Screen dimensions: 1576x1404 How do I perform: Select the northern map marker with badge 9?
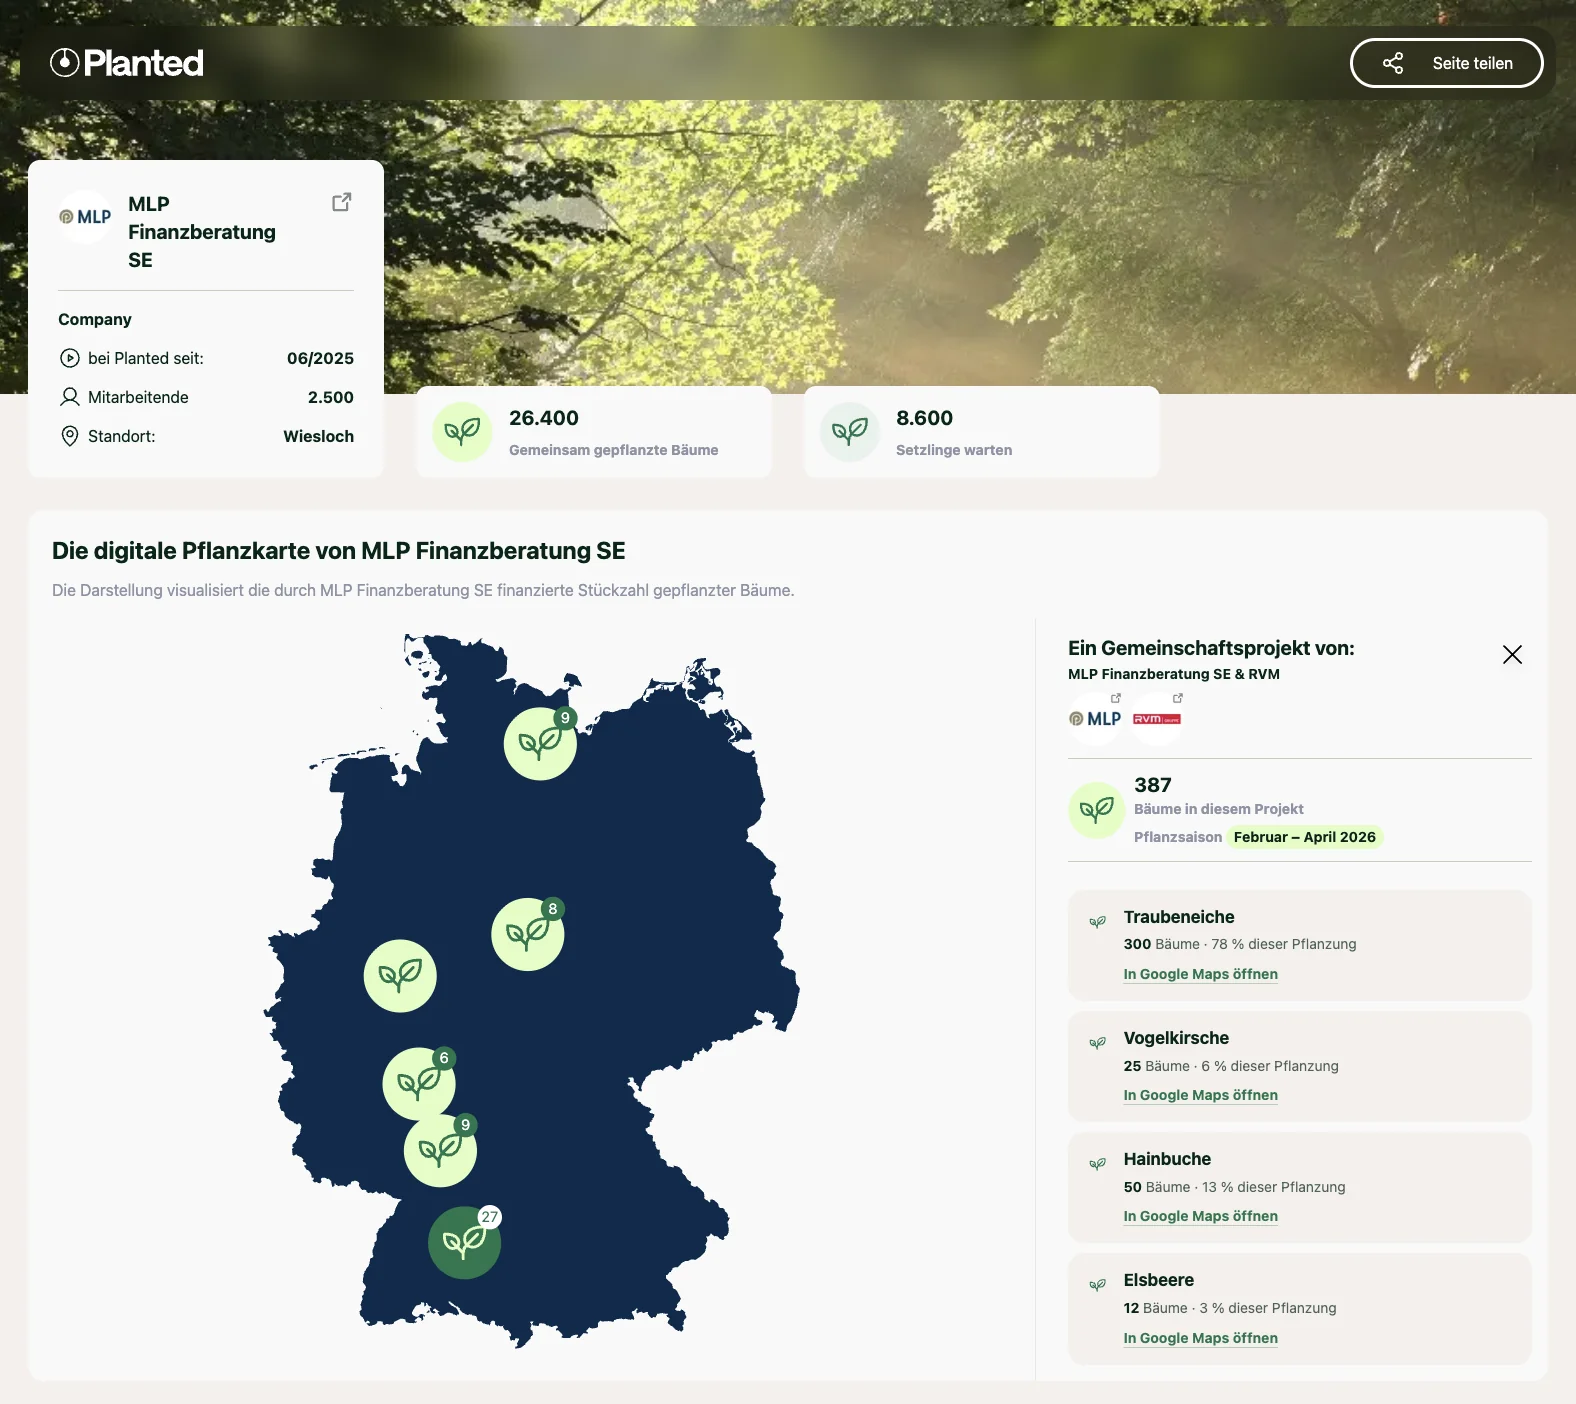coord(540,743)
